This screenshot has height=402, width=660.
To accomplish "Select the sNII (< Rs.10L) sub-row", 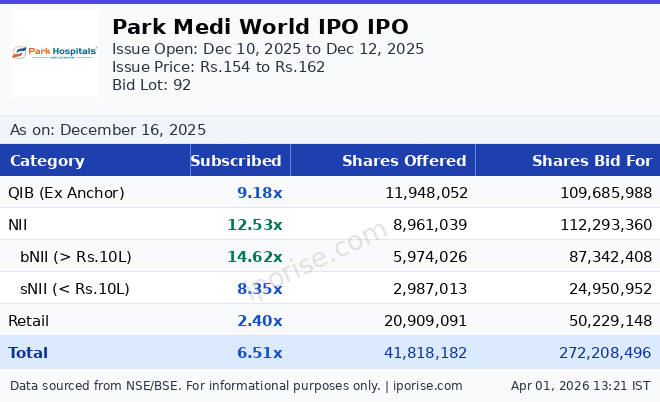I will tap(75, 289).
